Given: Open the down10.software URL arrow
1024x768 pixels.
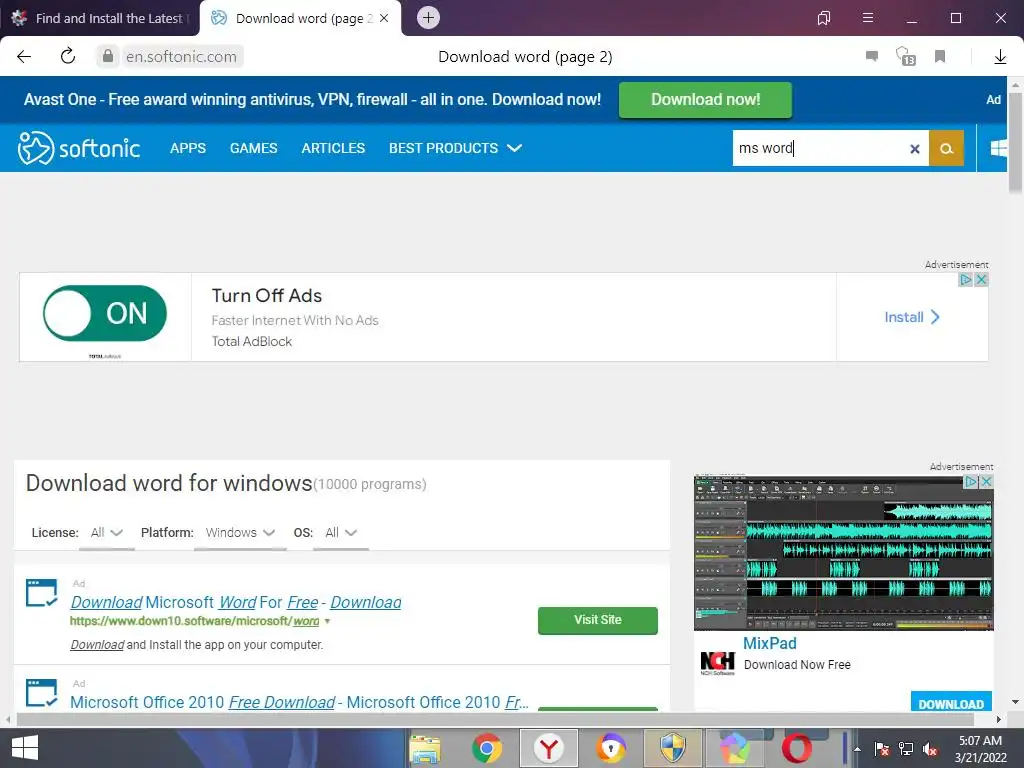Looking at the screenshot, I should (x=327, y=621).
